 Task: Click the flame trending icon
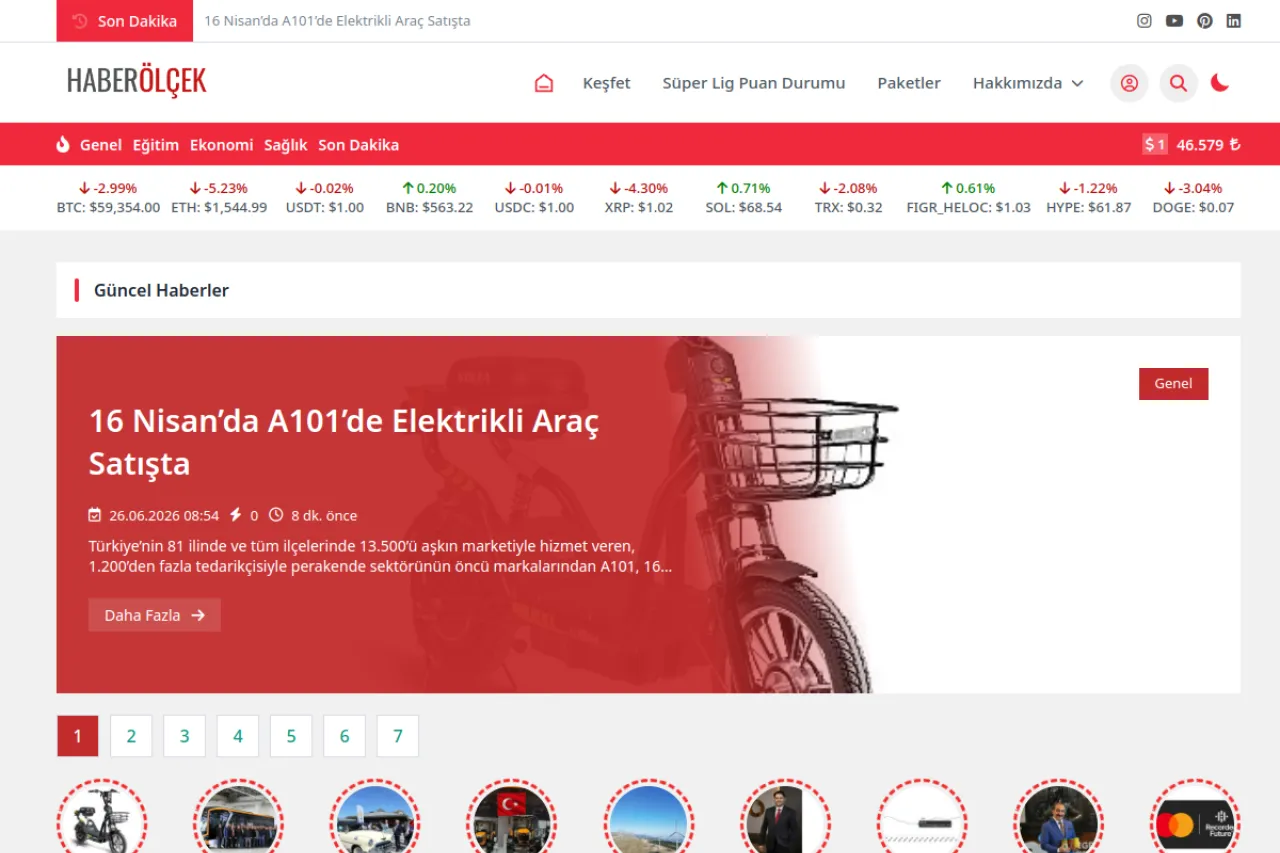[x=63, y=144]
